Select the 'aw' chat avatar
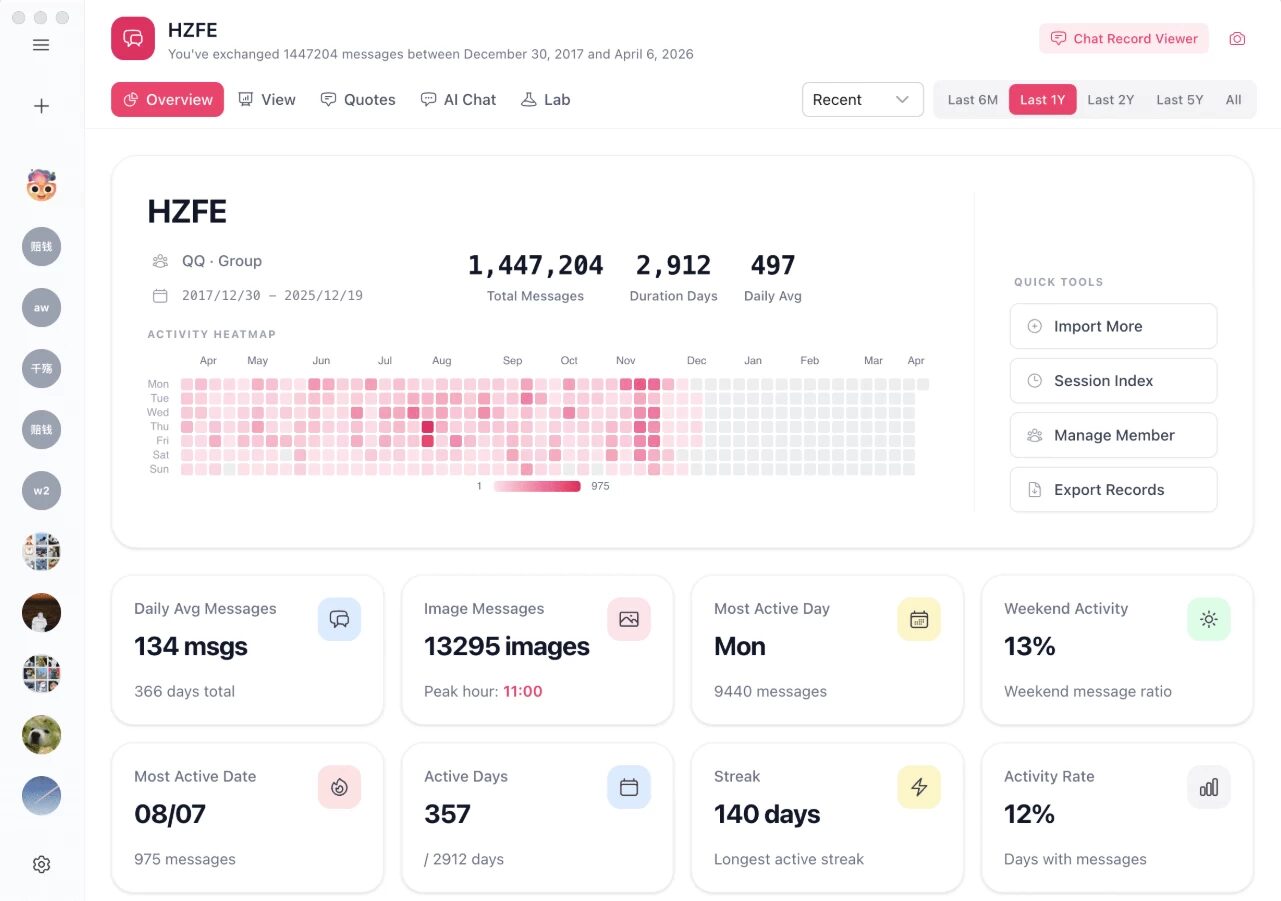The image size is (1281, 901). pos(41,308)
